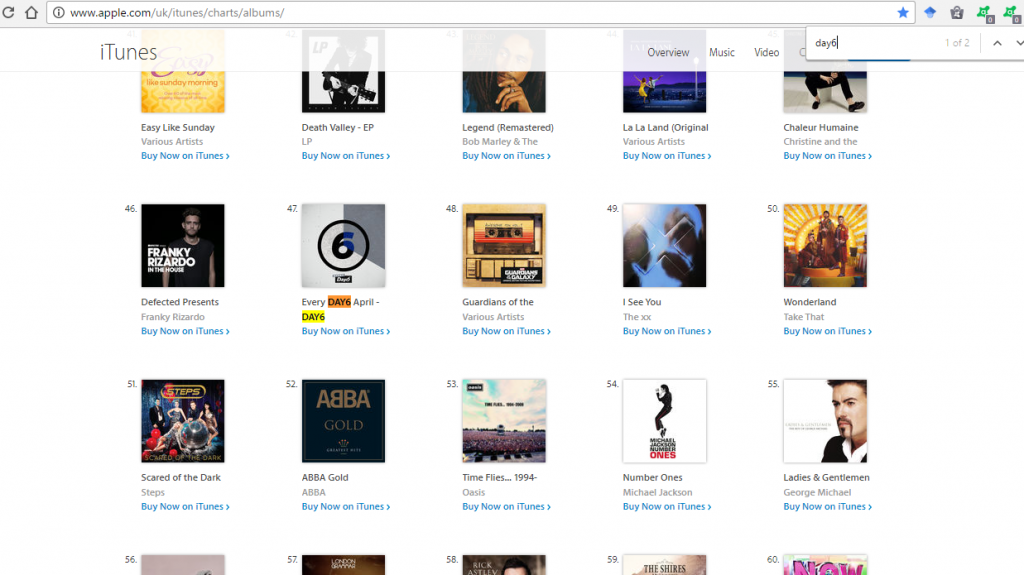Open the Easy Like Sunday album cover
This screenshot has height=575, width=1024.
(x=183, y=71)
